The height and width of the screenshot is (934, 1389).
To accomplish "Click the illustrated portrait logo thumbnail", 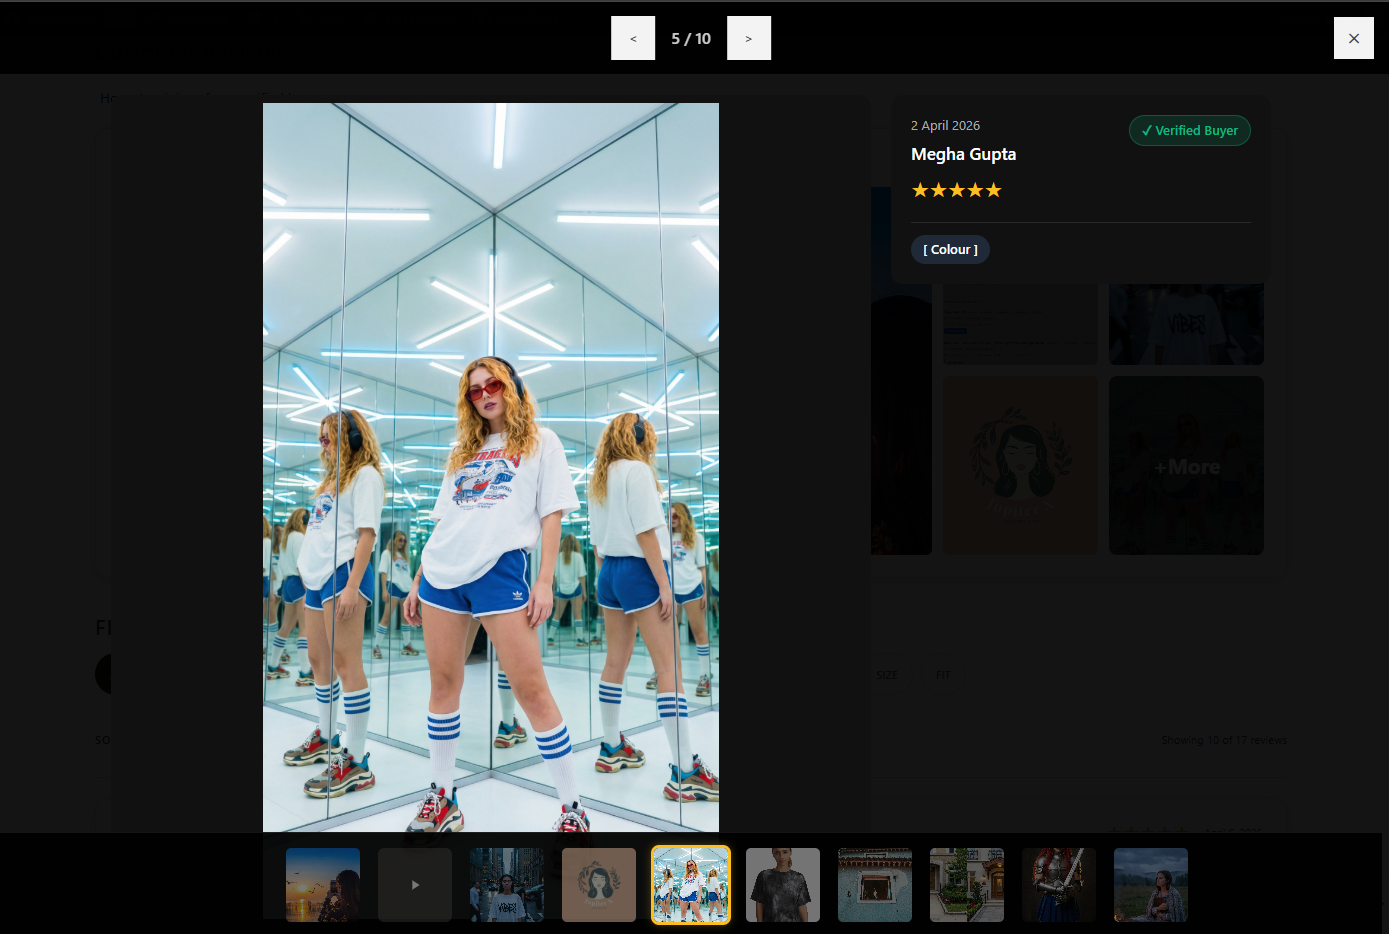I will (1019, 465).
